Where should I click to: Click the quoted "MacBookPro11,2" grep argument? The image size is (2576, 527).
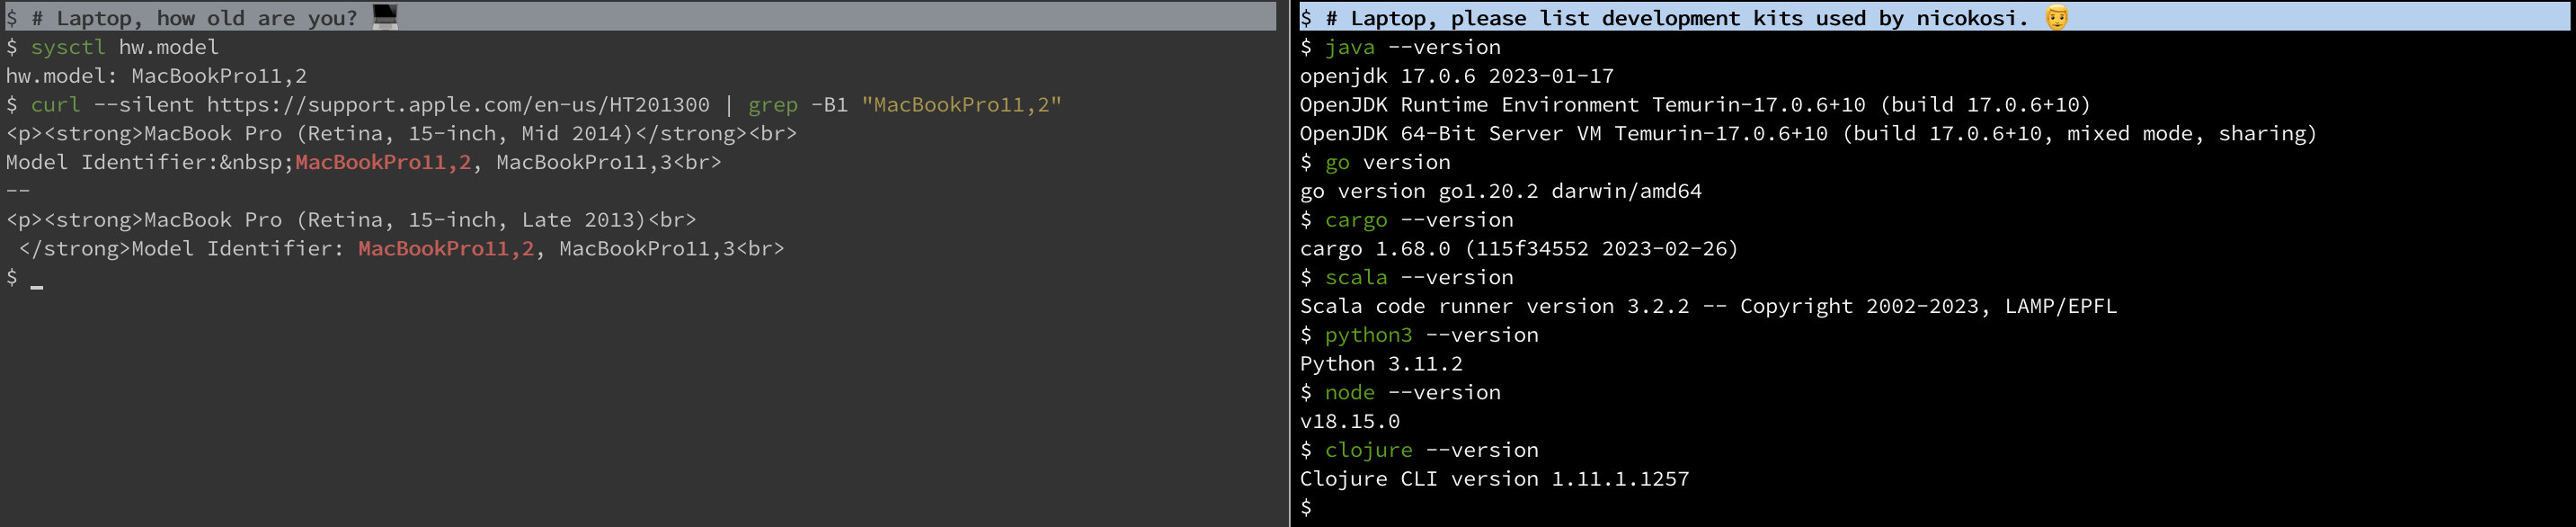[961, 105]
